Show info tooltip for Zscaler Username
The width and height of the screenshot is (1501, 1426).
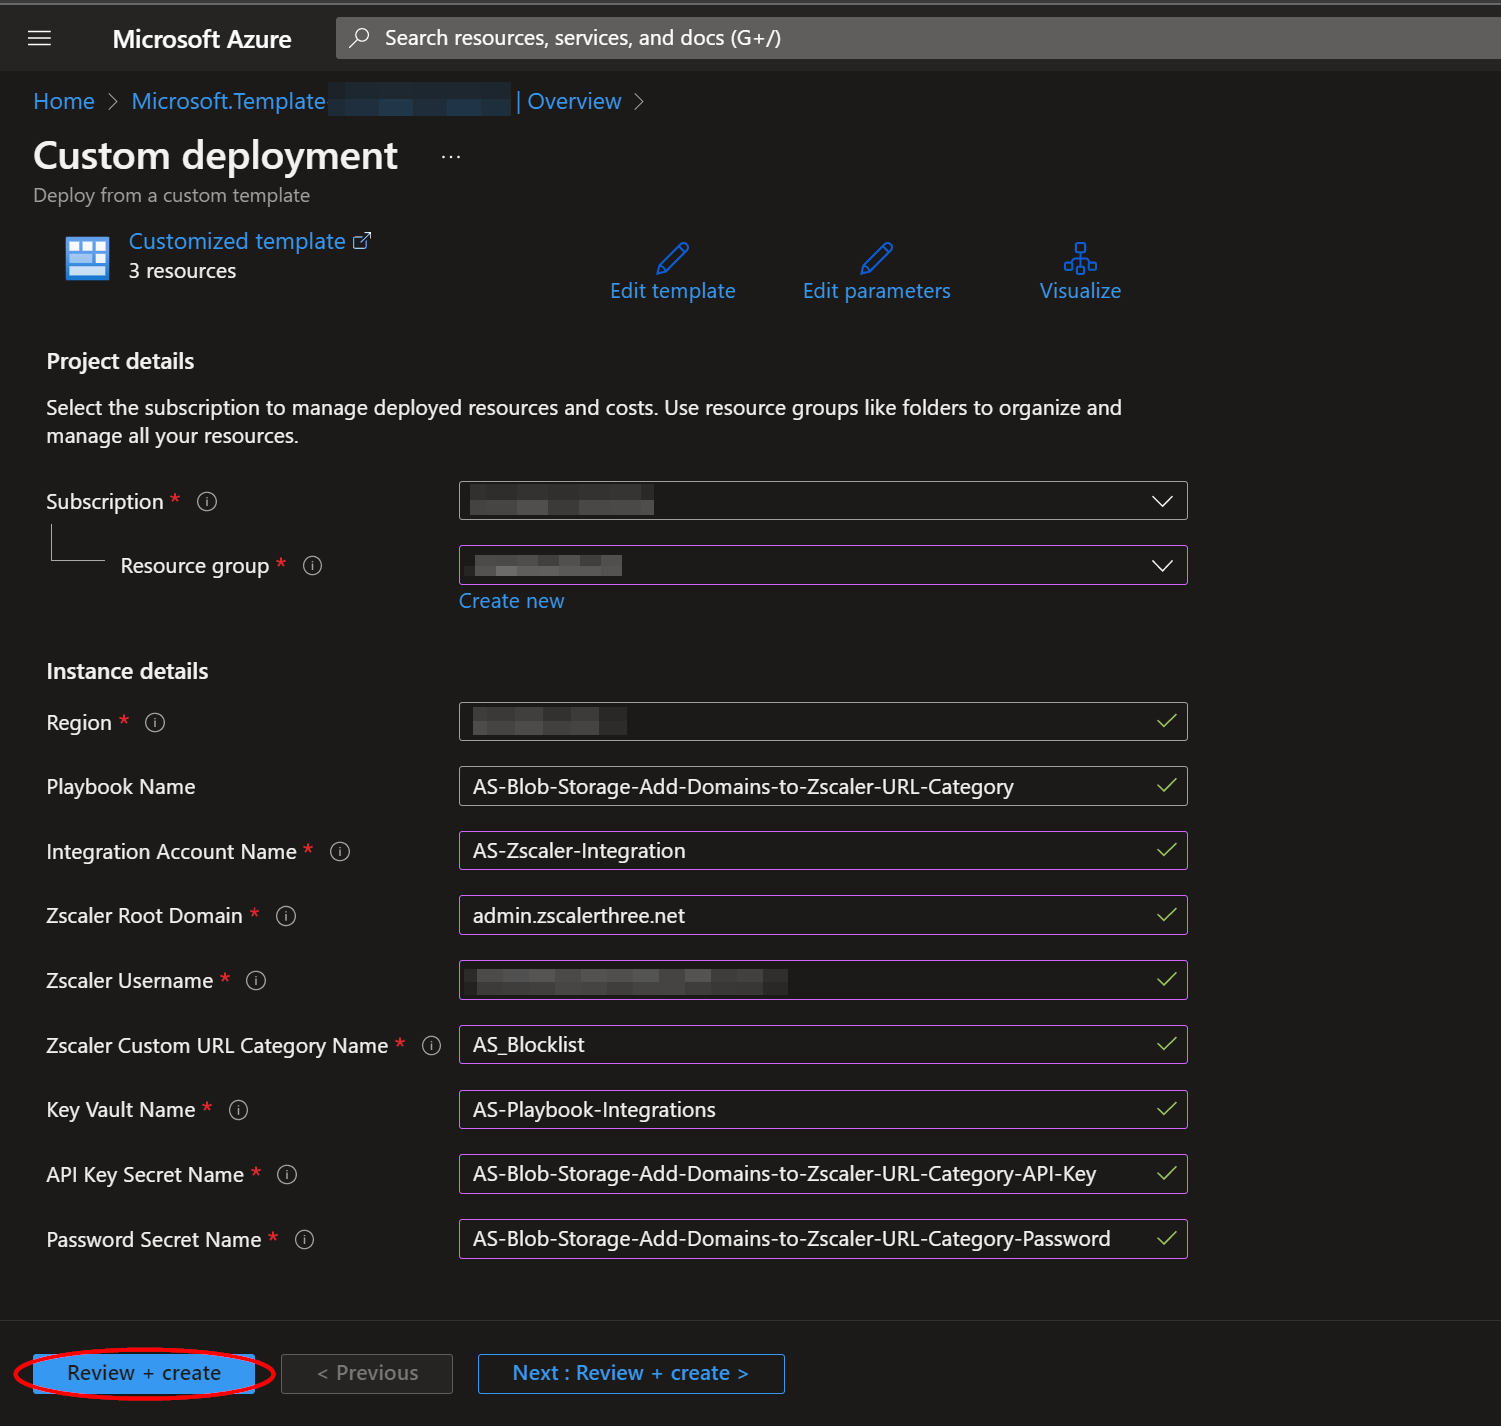click(256, 981)
